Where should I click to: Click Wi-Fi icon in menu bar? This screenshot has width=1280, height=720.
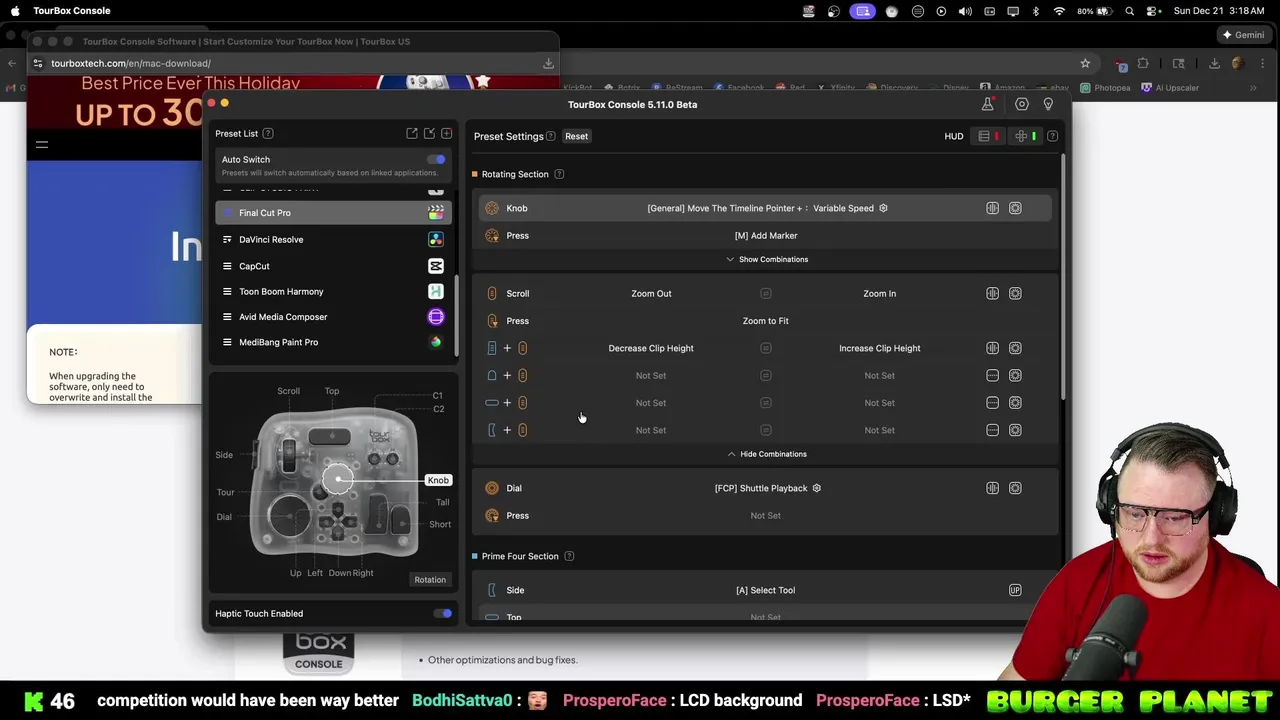coord(1058,11)
